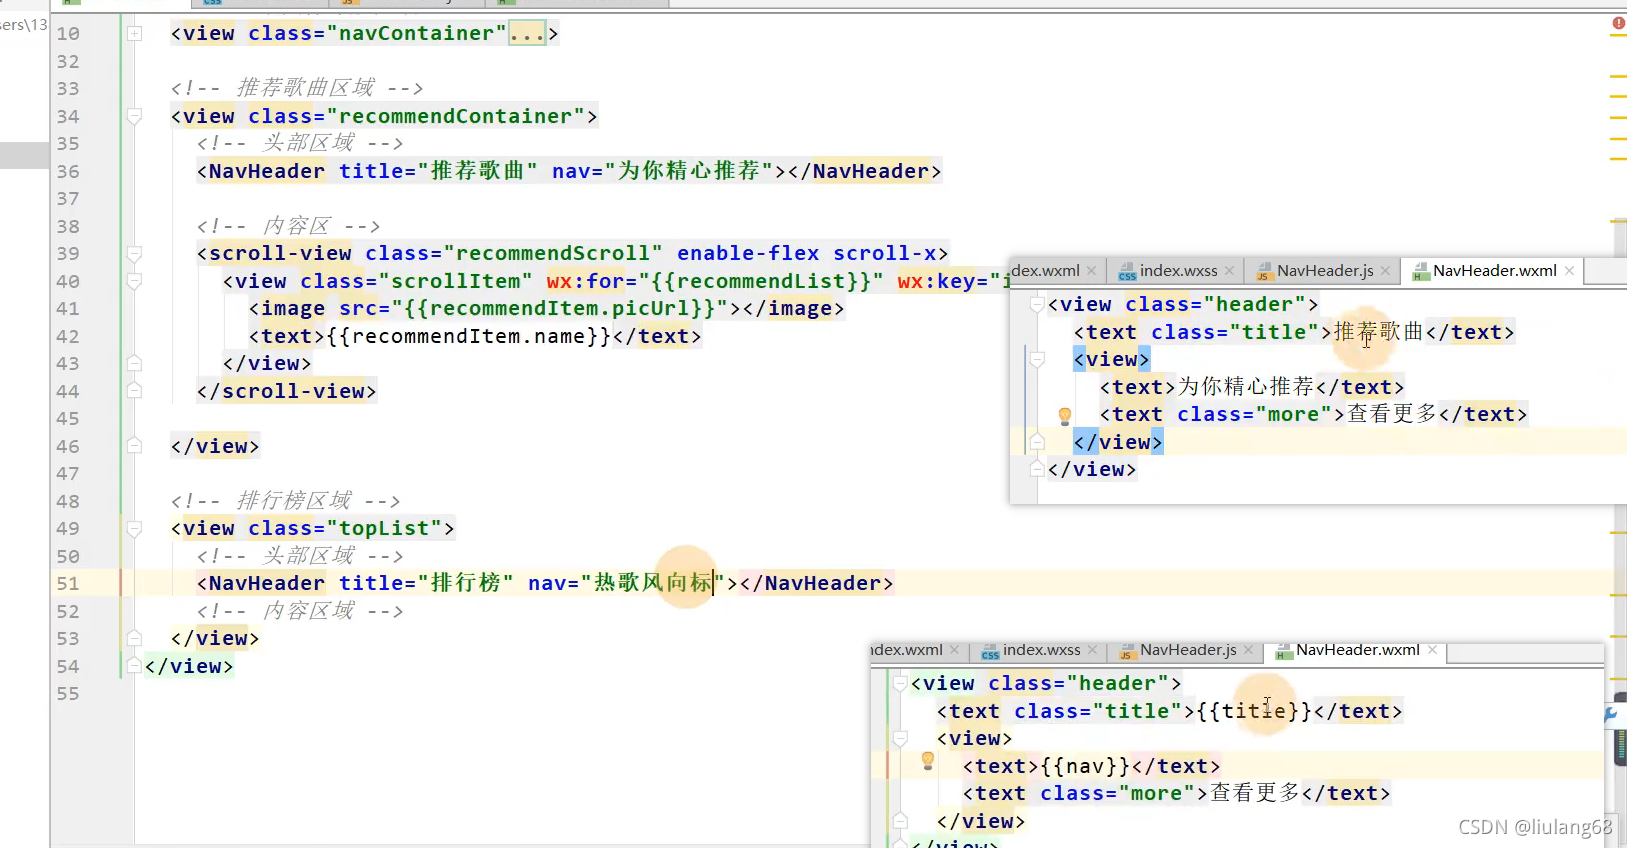Viewport: 1627px width, 848px height.
Task: Click the fold end marker at line 46
Action: [x=134, y=446]
